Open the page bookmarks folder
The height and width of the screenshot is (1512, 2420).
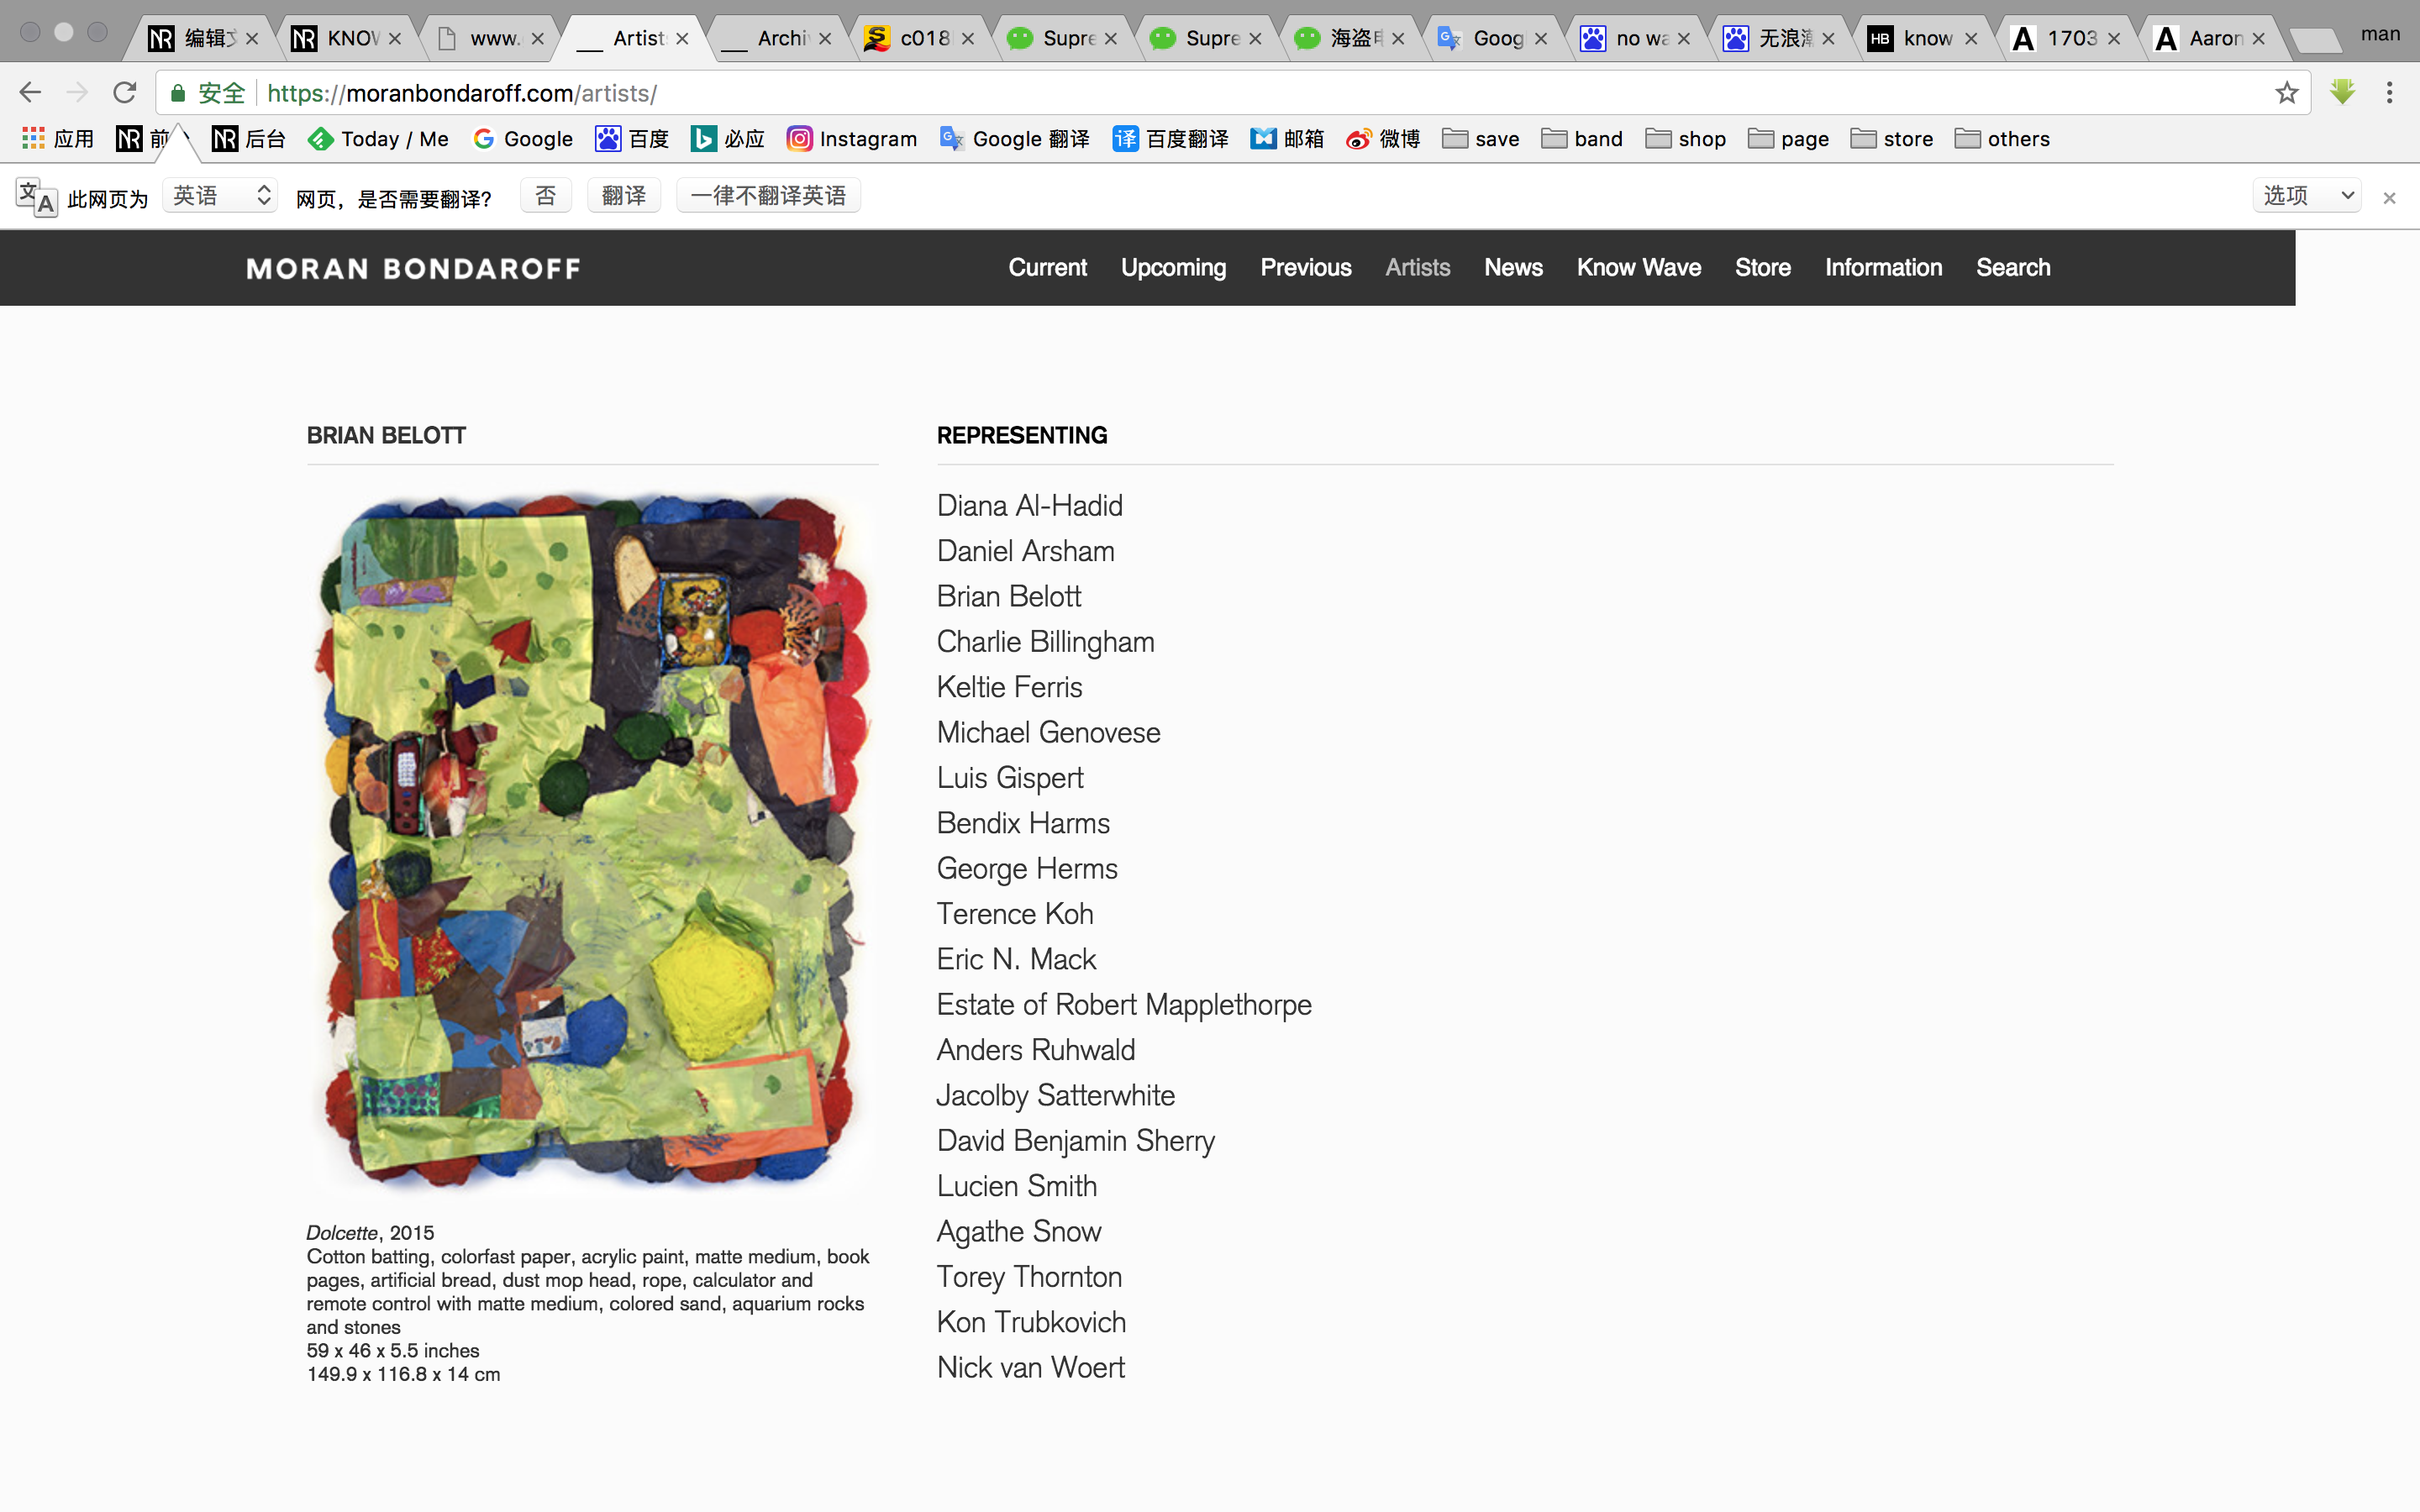(x=1789, y=139)
